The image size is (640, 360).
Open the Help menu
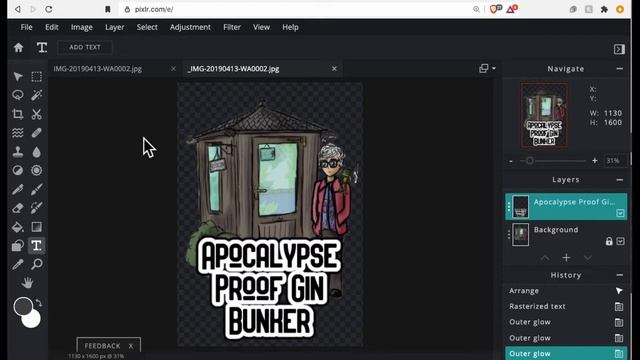click(290, 27)
